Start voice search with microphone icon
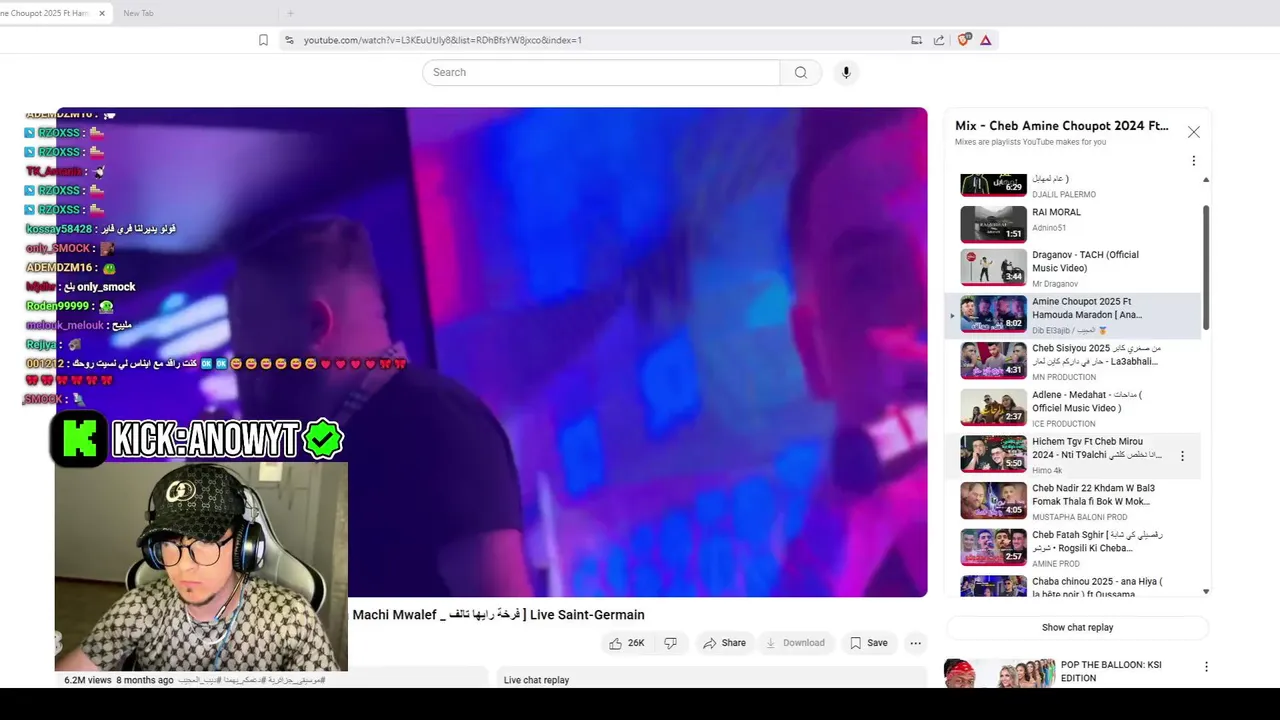Image resolution: width=1280 pixels, height=720 pixels. tap(846, 72)
